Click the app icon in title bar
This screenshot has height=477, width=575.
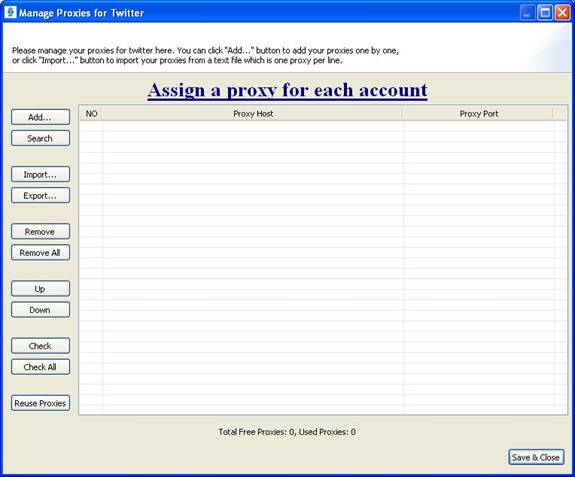point(10,12)
